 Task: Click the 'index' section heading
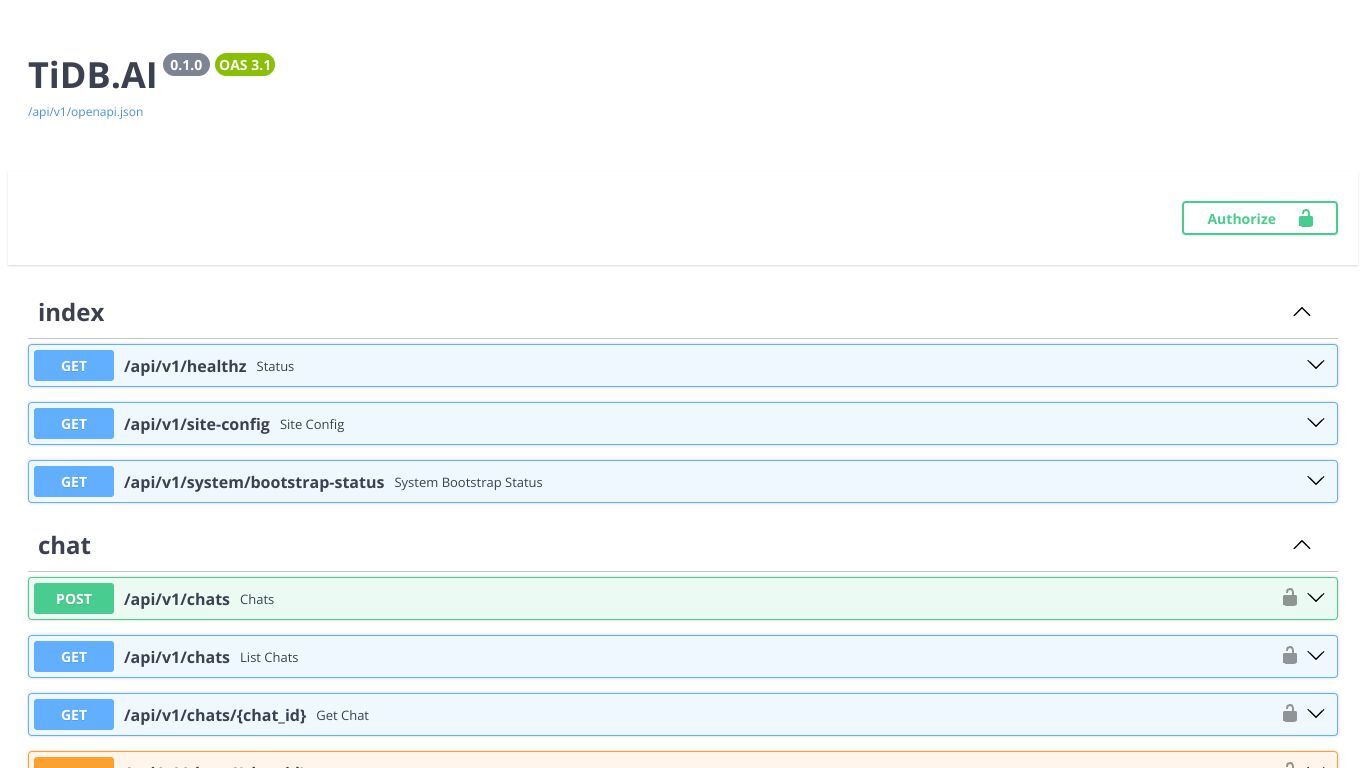point(71,312)
